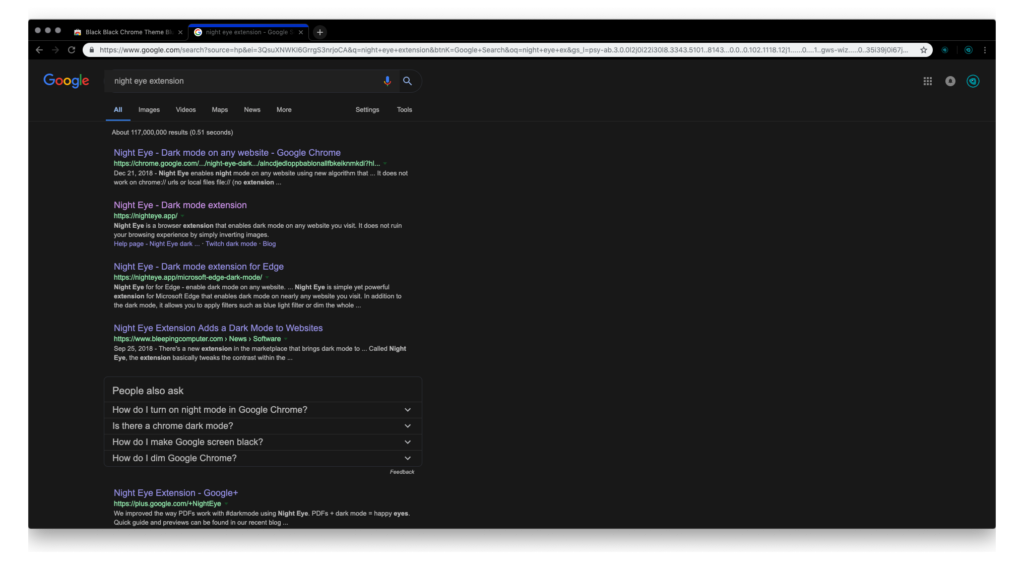
Task: Switch to Images results
Action: click(x=149, y=110)
